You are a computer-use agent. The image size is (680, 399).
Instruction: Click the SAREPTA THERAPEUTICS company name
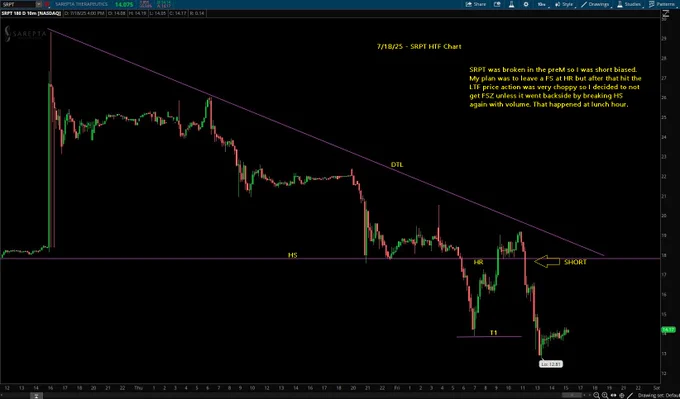[82, 4]
